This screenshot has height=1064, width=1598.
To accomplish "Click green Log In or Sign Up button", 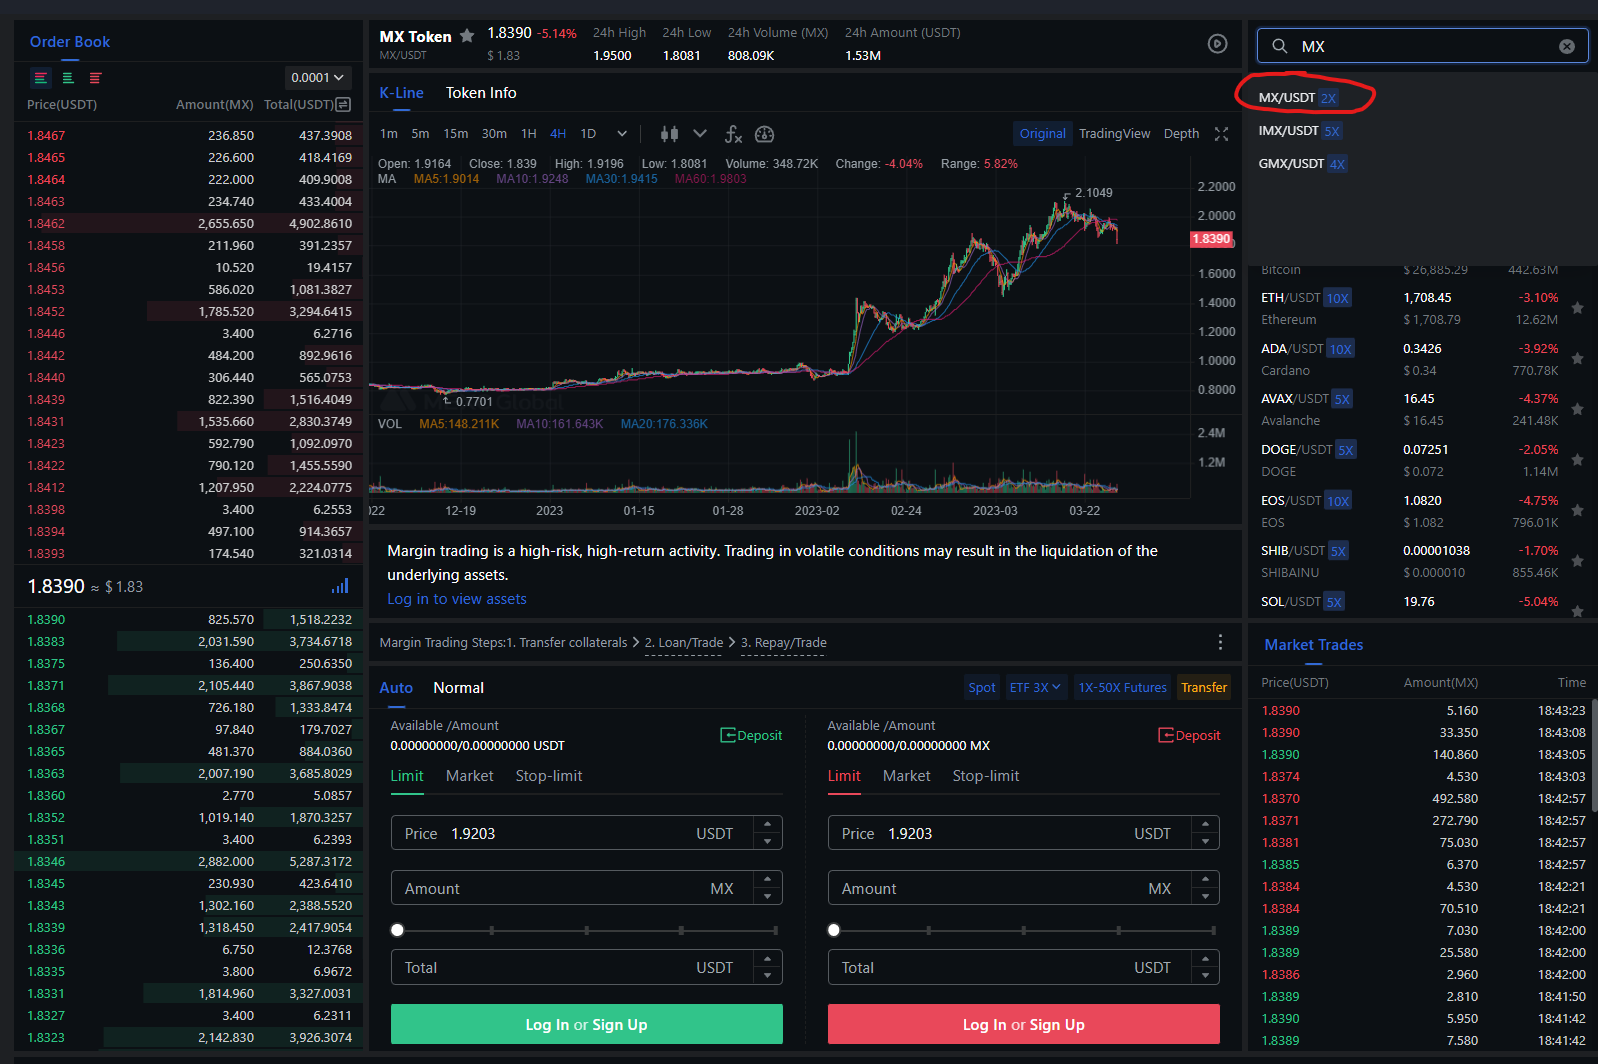I will point(586,1024).
